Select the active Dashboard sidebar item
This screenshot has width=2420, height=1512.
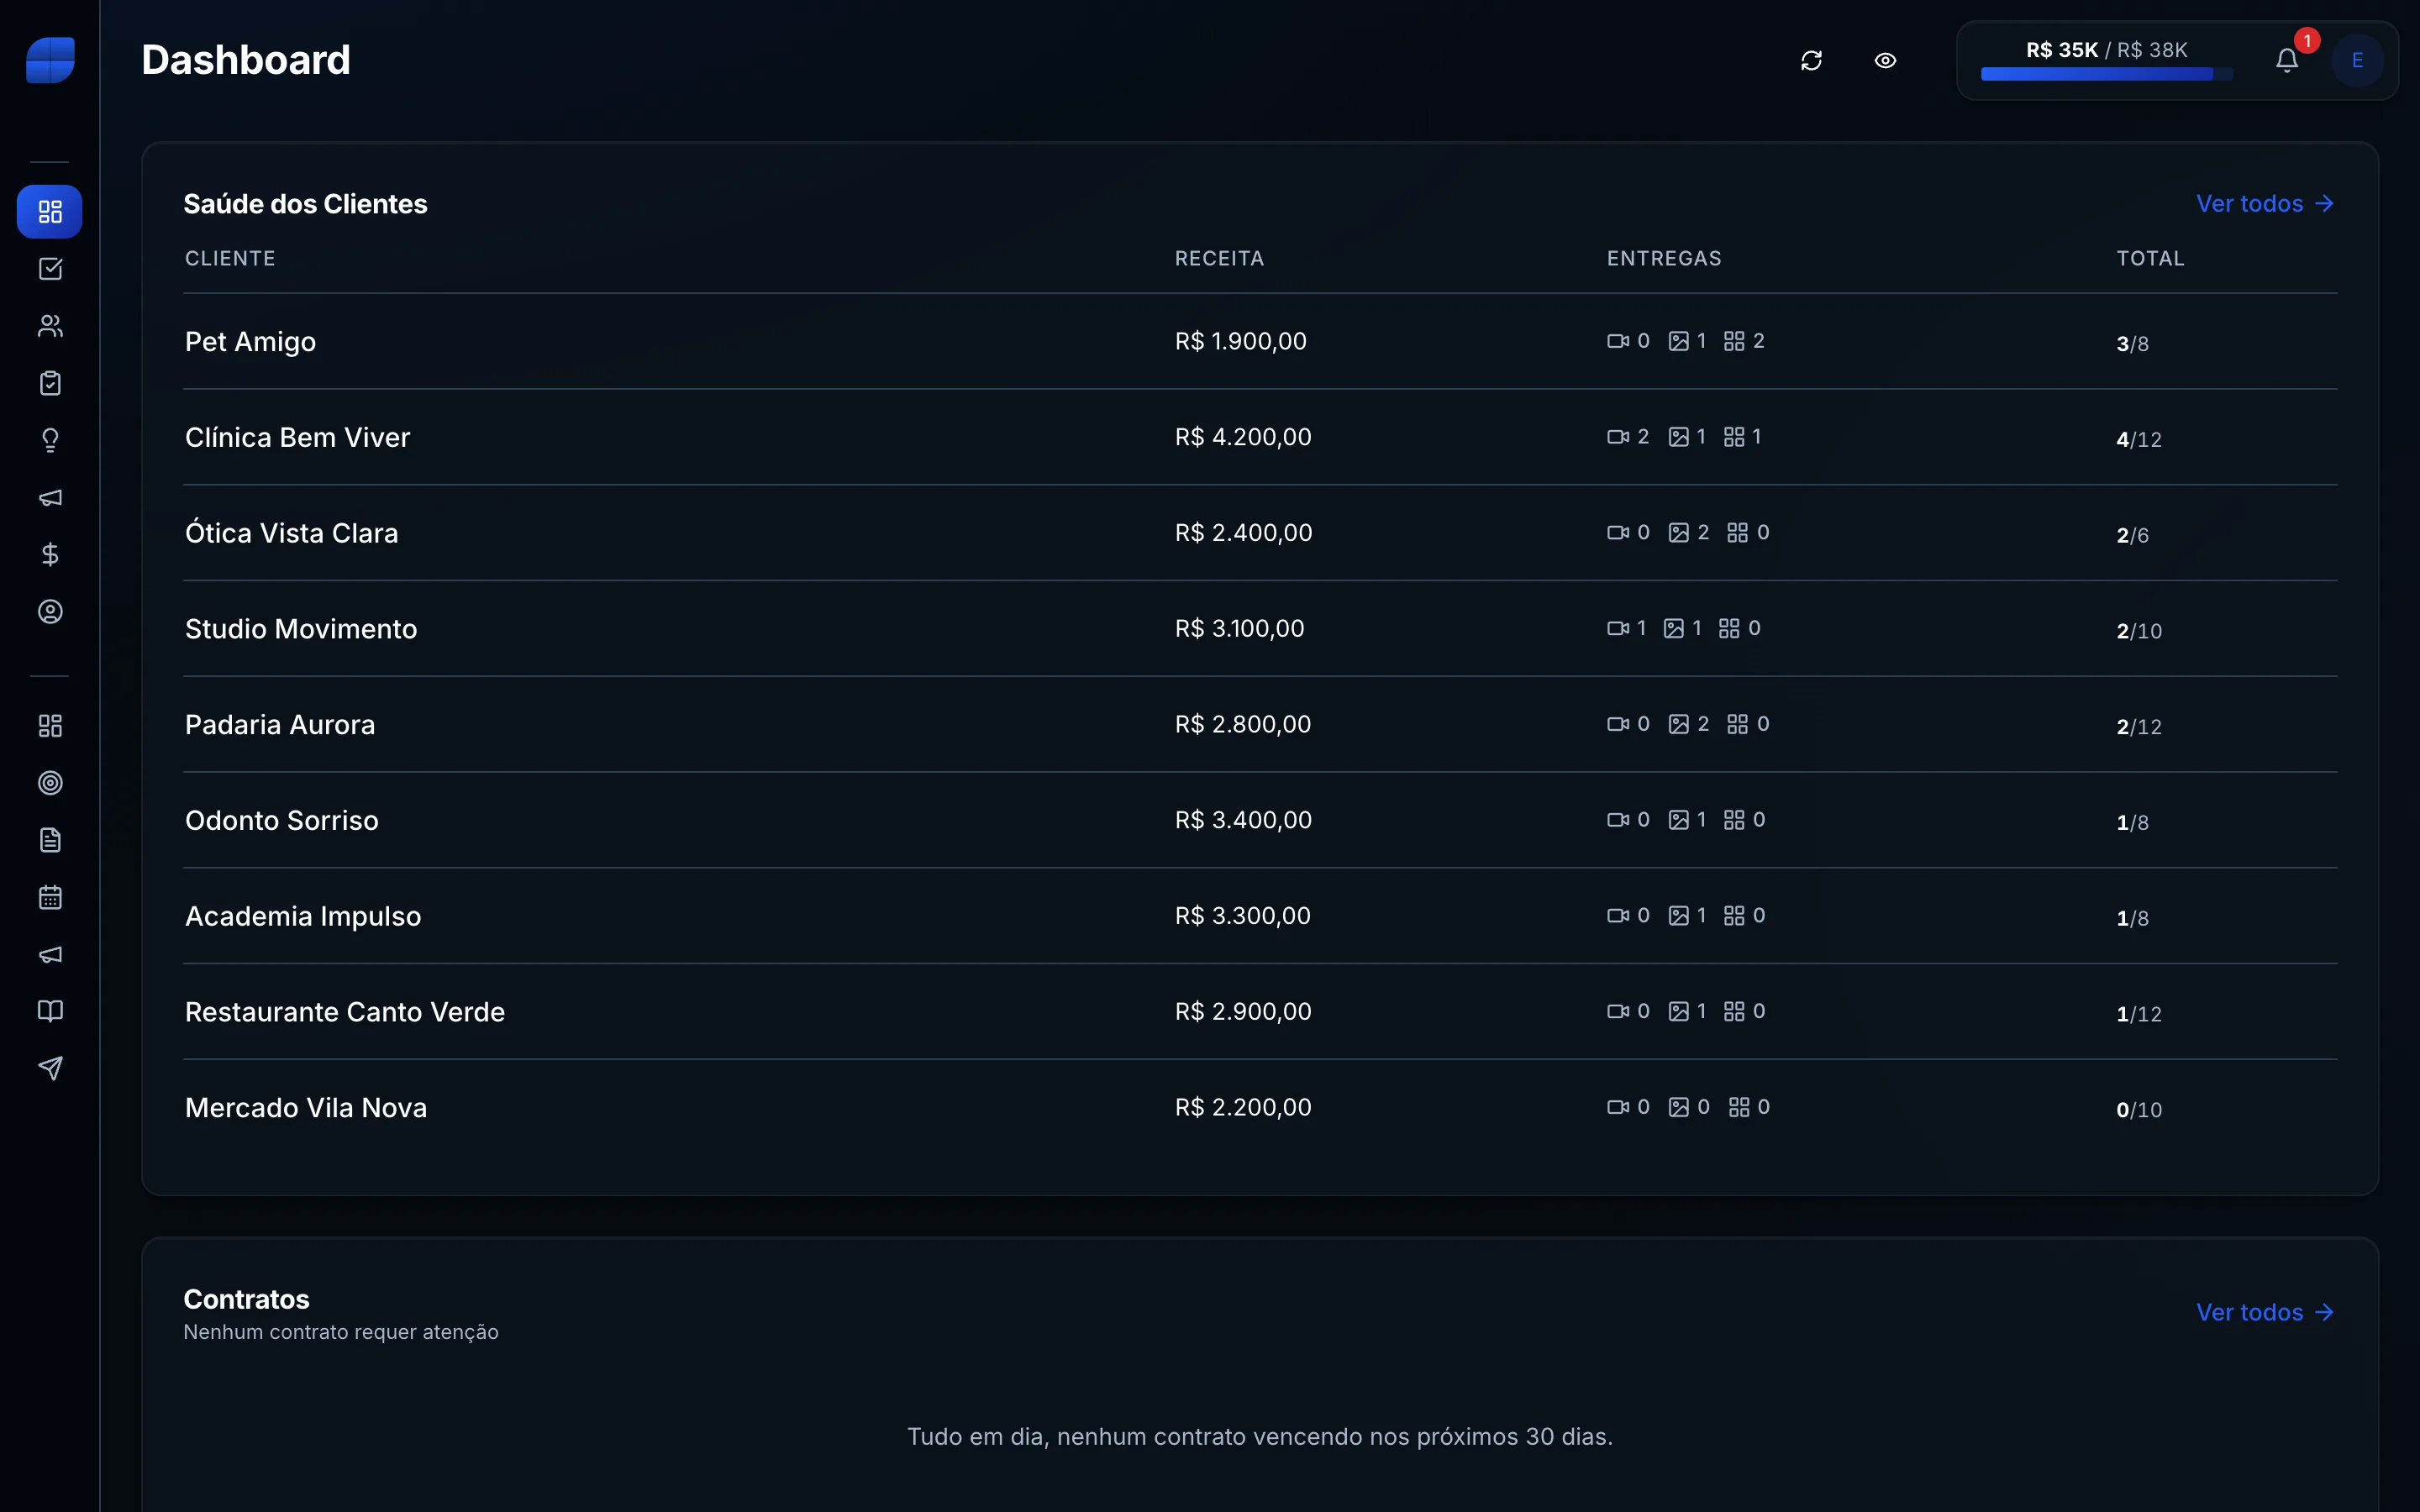[x=50, y=212]
